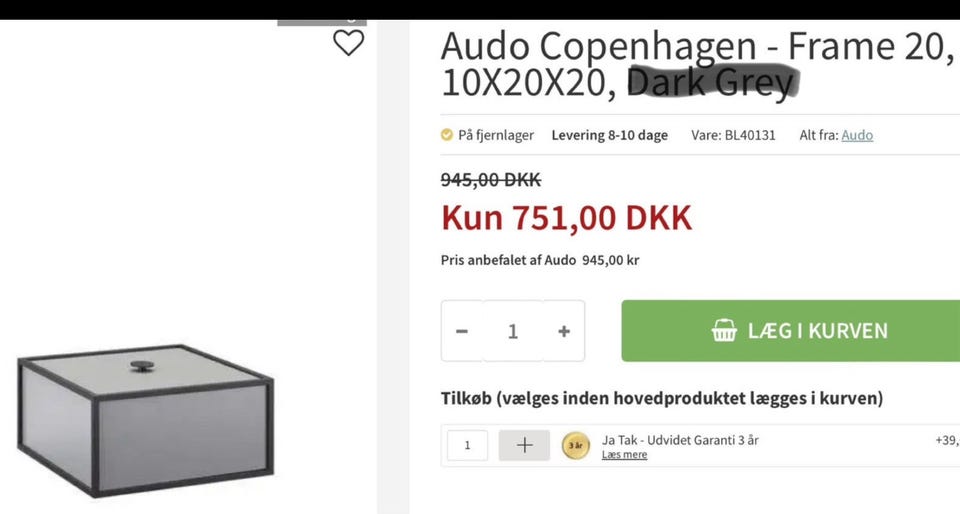Viewport: 960px width, 514px height.
Task: Click the yellow stock status checkmark icon
Action: click(x=447, y=135)
